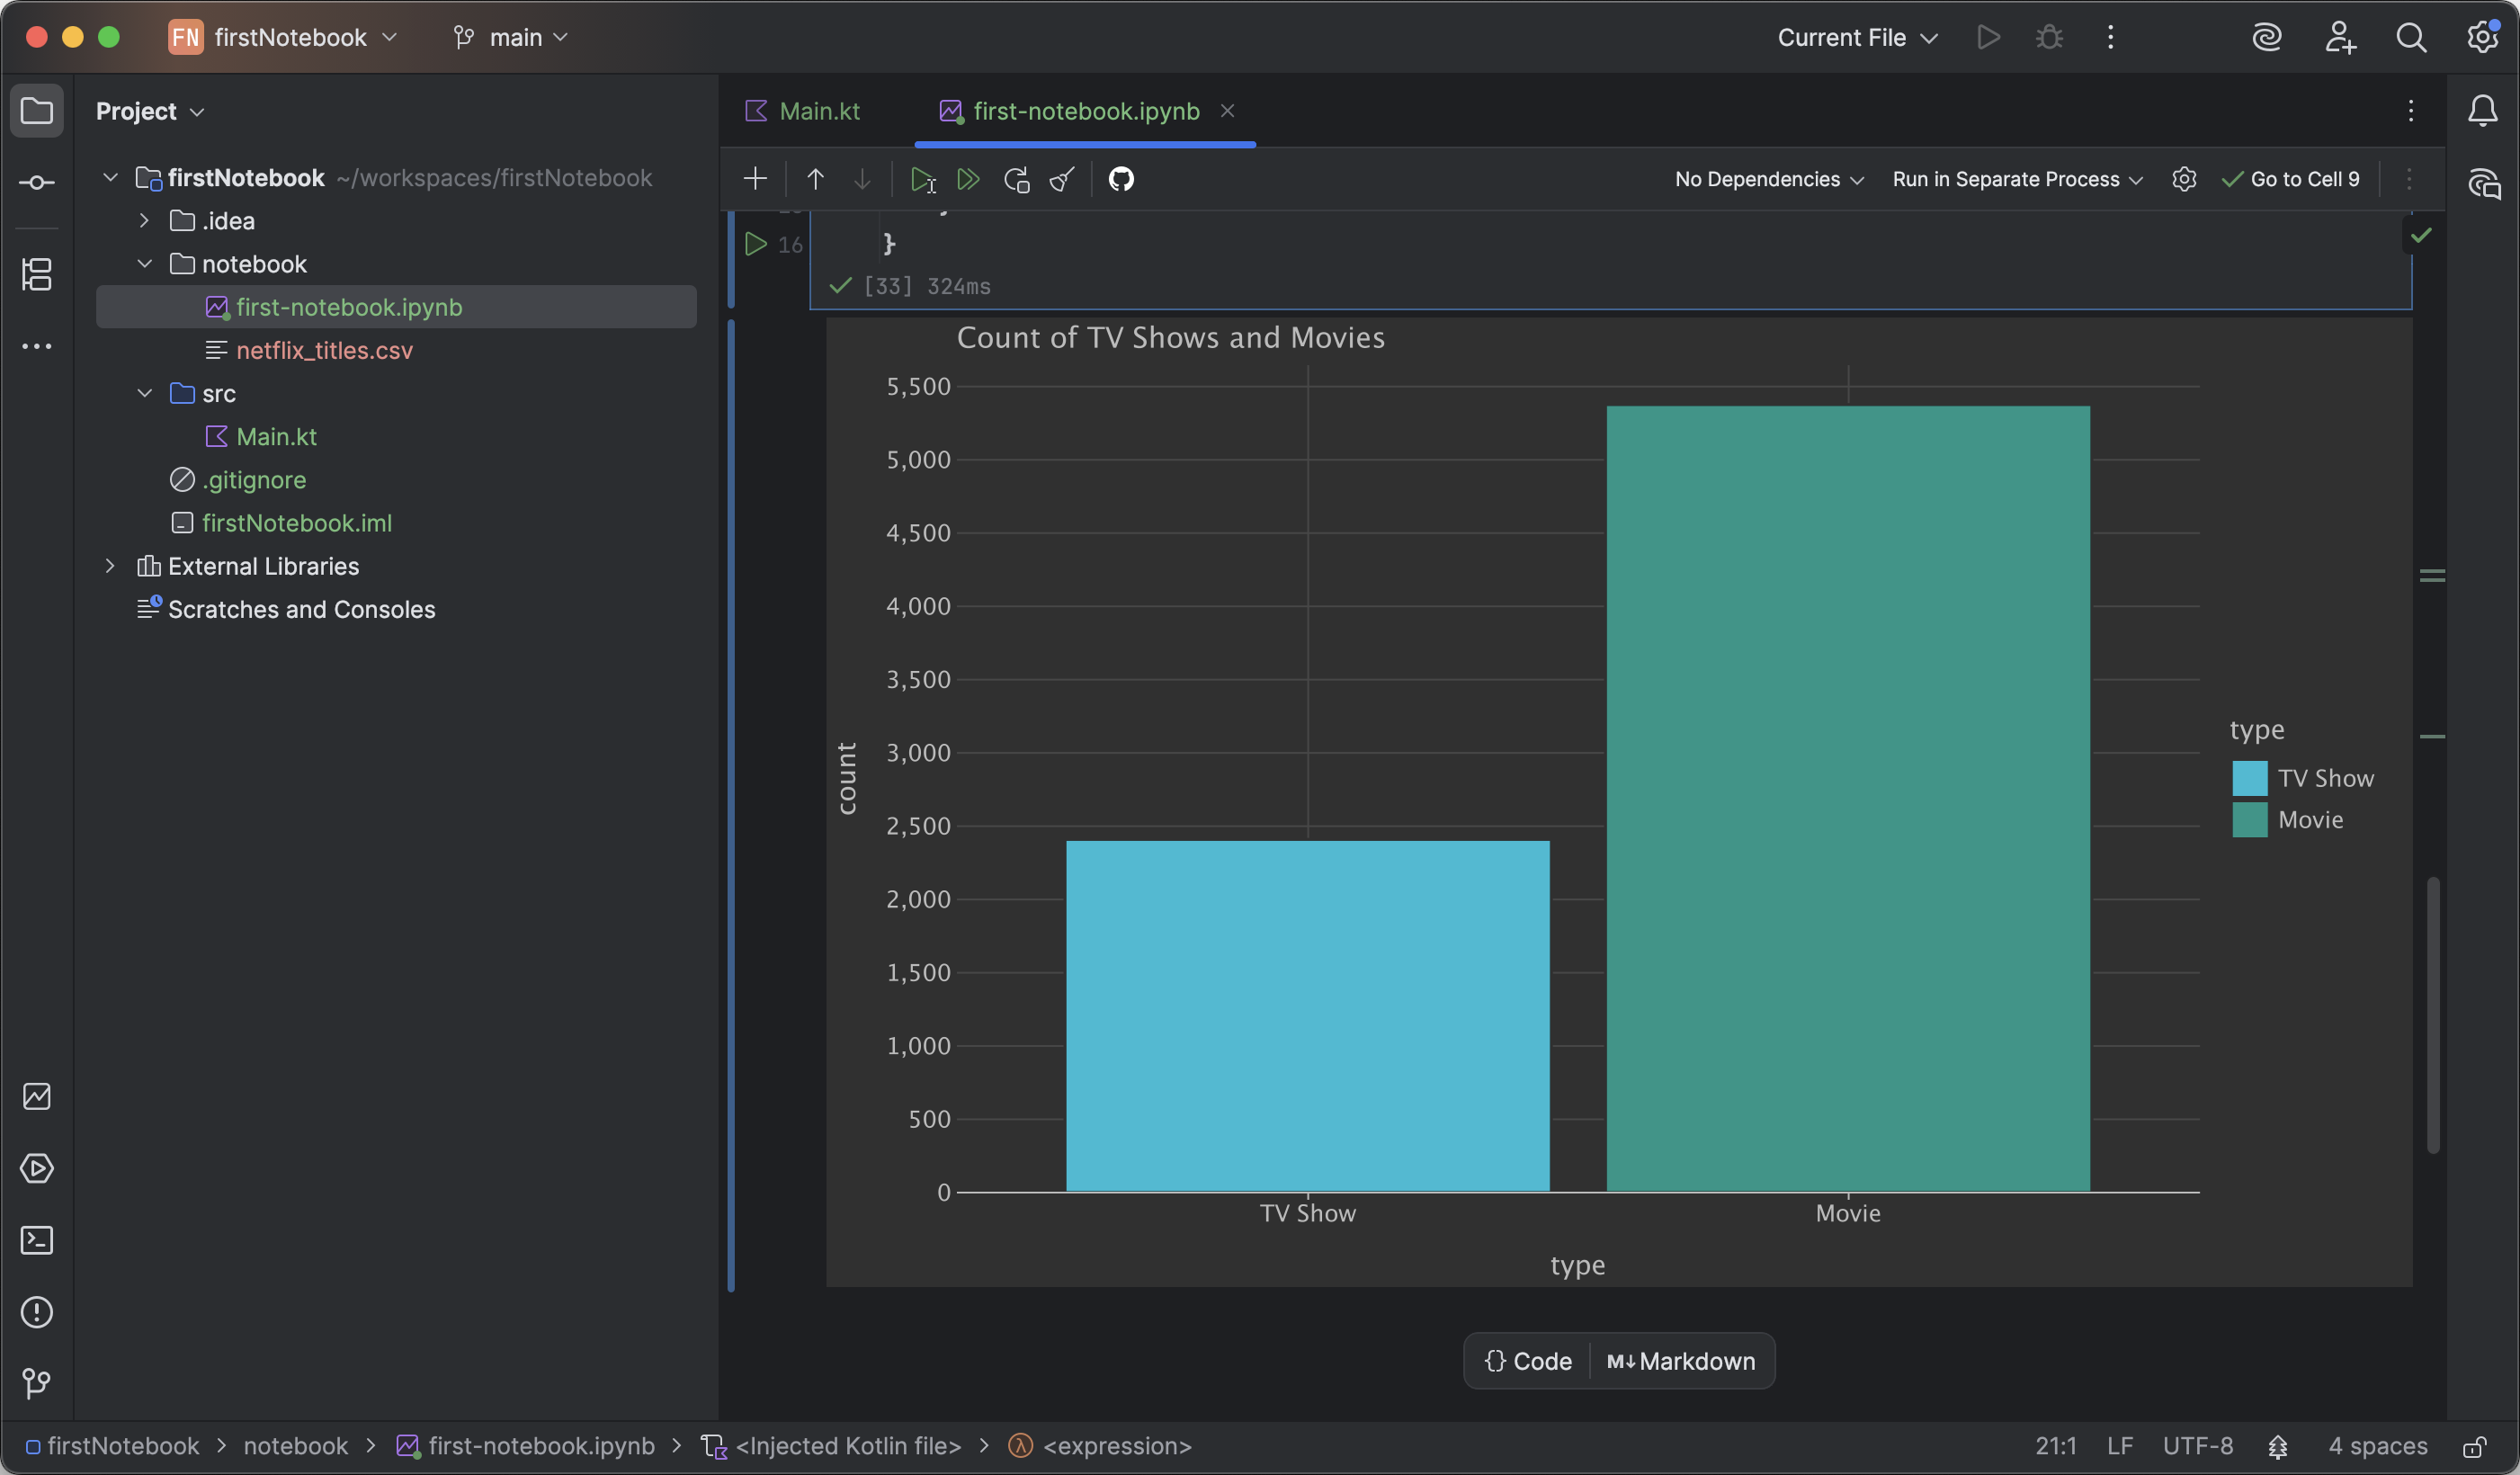Debug the current file configuration
The width and height of the screenshot is (2520, 1475).
point(2049,37)
